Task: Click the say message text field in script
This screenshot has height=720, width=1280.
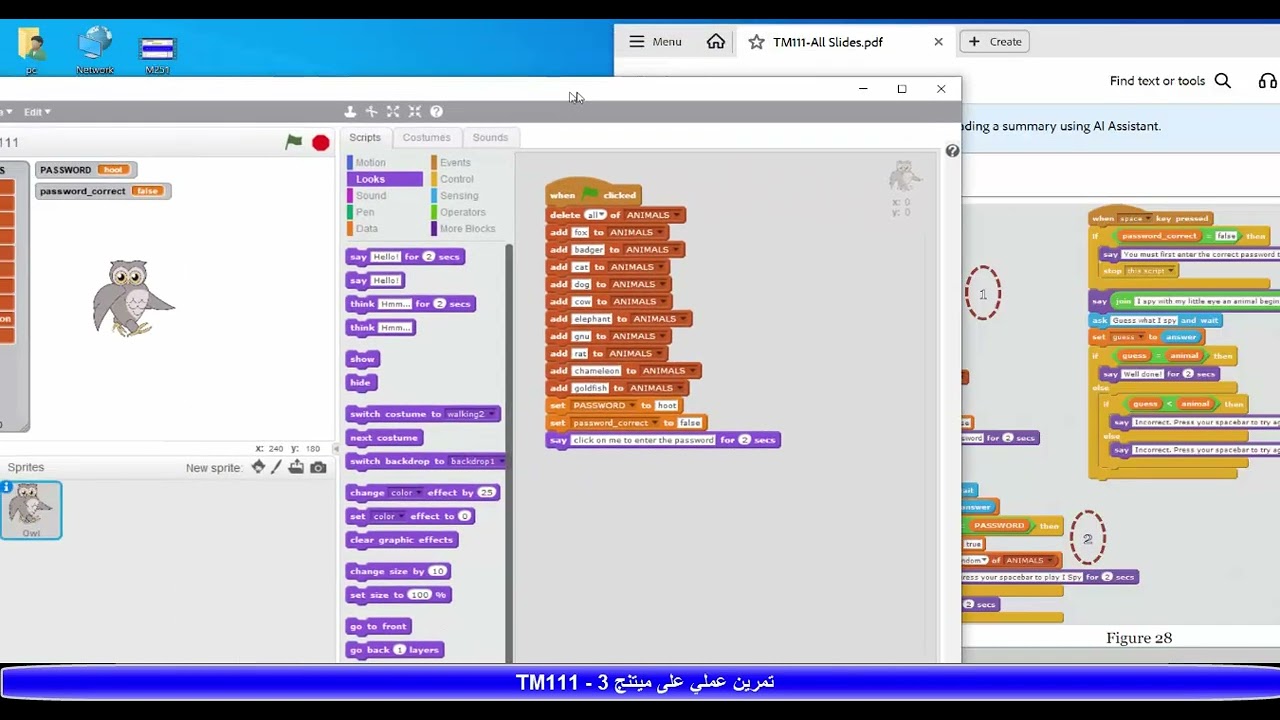Action: click(x=644, y=440)
